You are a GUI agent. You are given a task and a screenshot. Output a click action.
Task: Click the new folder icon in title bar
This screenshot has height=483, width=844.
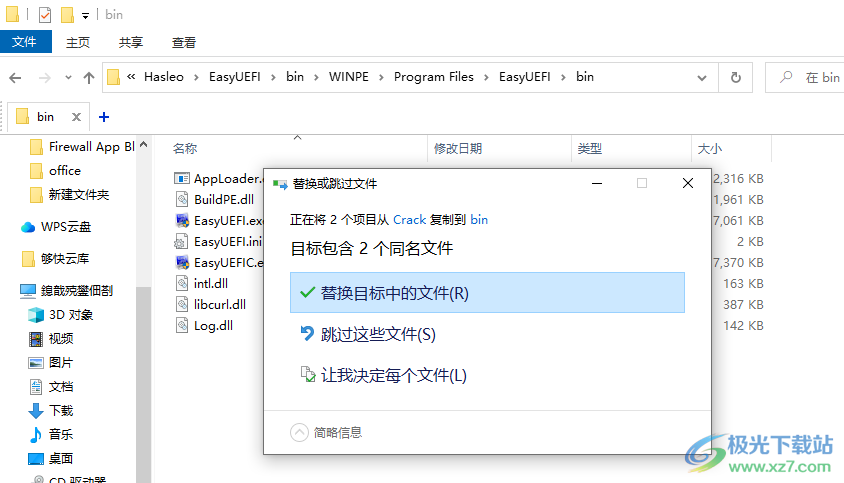(x=67, y=15)
